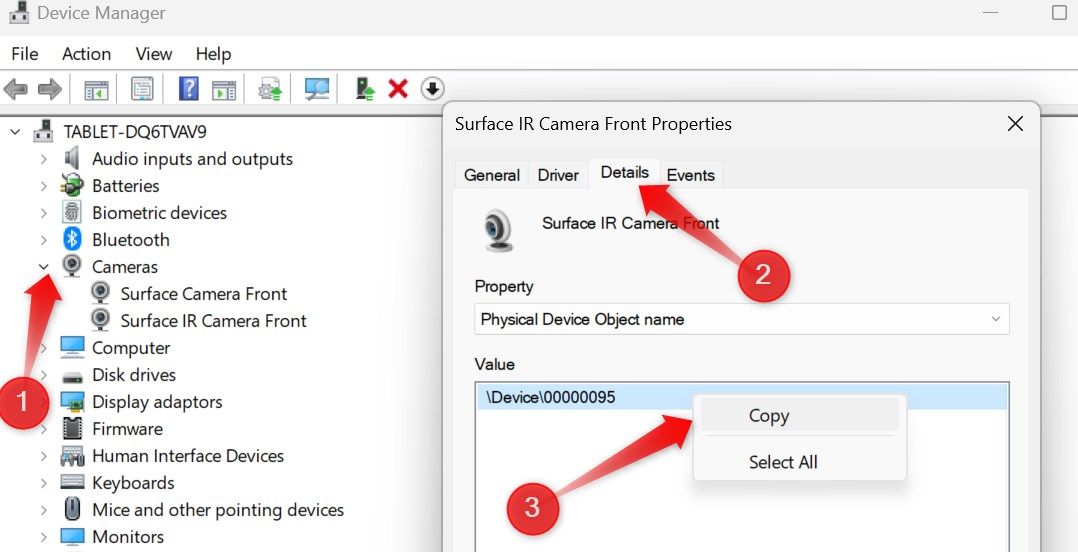Close the Surface IR Camera Properties dialog

point(1015,124)
